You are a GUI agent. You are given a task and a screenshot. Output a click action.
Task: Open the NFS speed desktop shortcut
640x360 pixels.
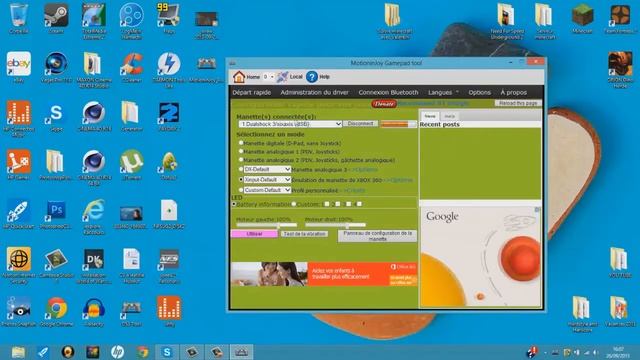click(169, 260)
